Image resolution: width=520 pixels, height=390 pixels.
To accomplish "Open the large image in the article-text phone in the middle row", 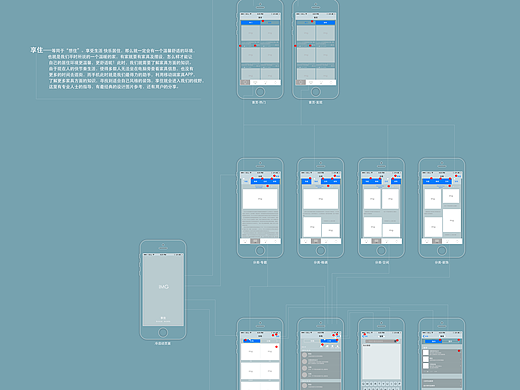I will point(260,199).
